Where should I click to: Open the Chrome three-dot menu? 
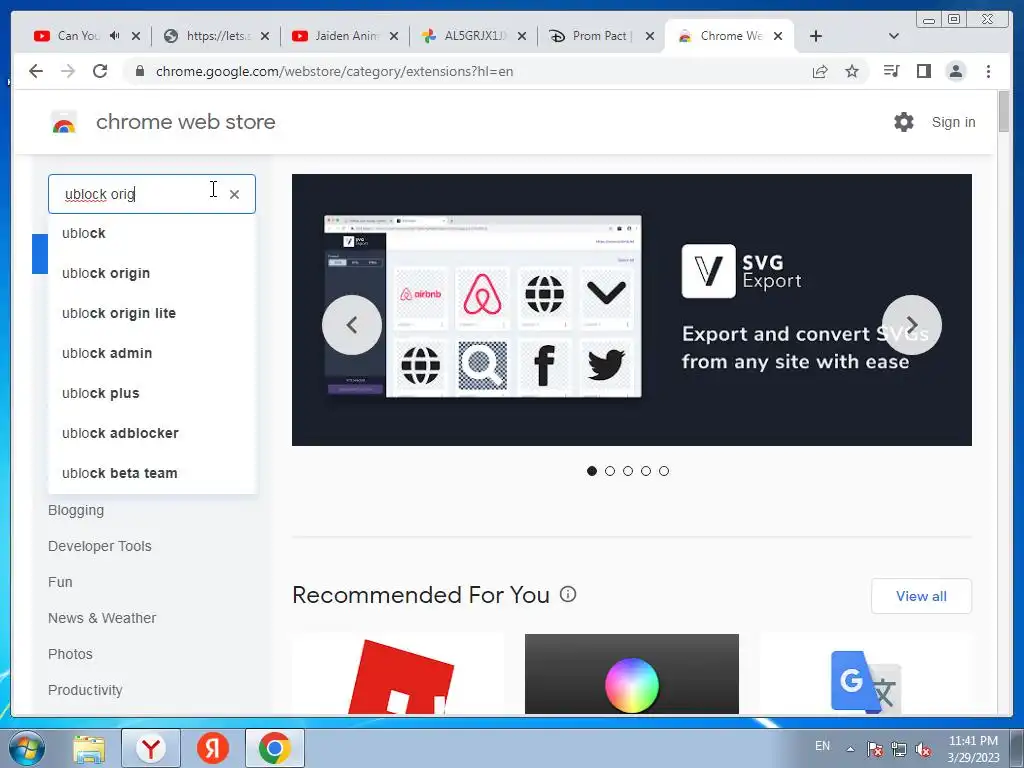click(989, 71)
